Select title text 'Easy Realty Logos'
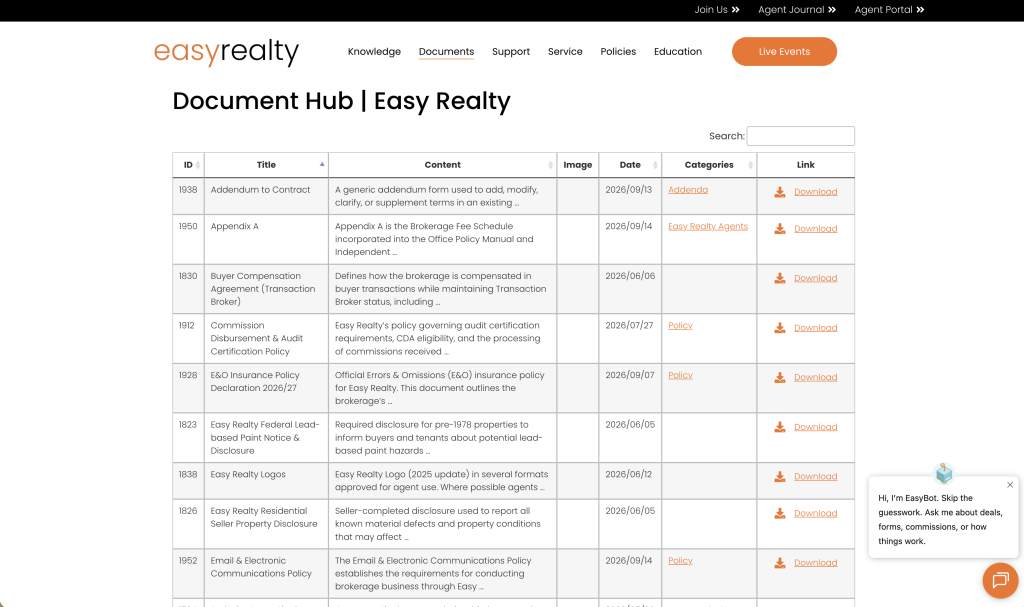 248,475
